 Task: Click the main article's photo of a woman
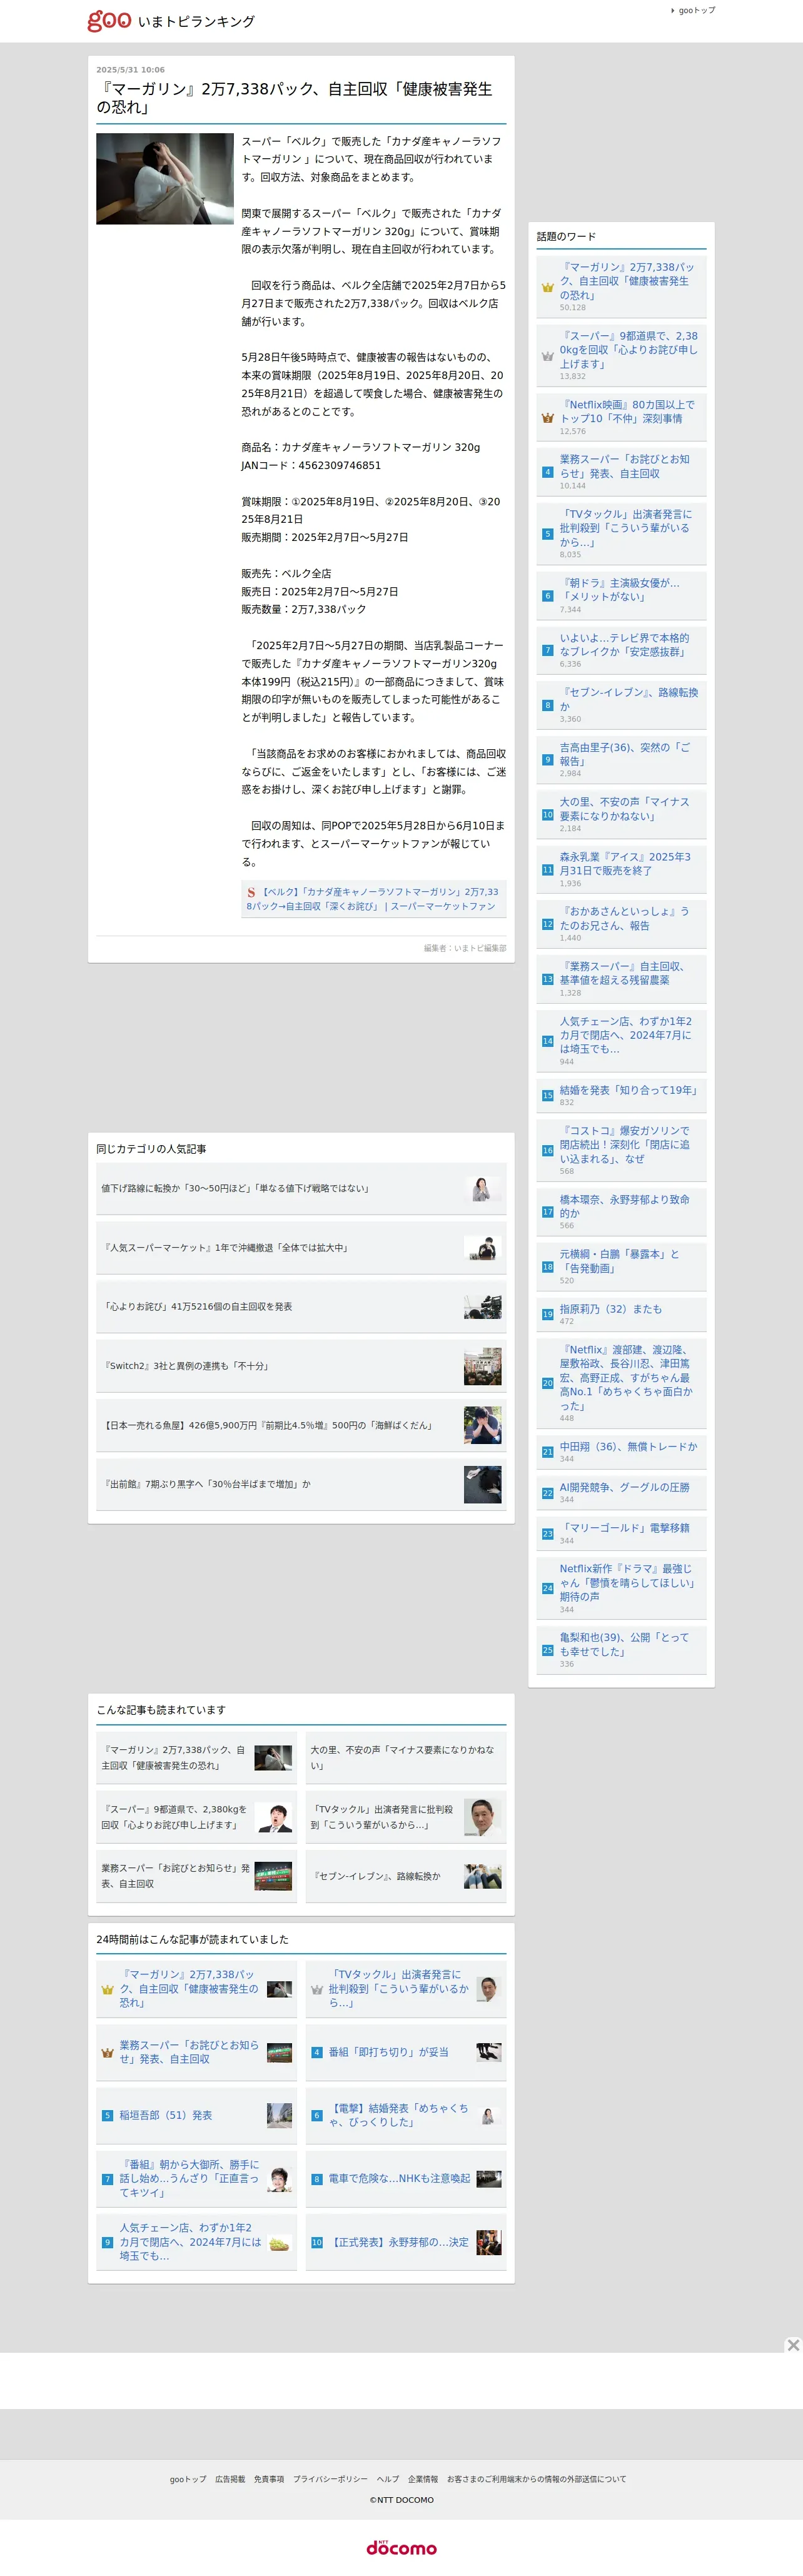tap(165, 178)
